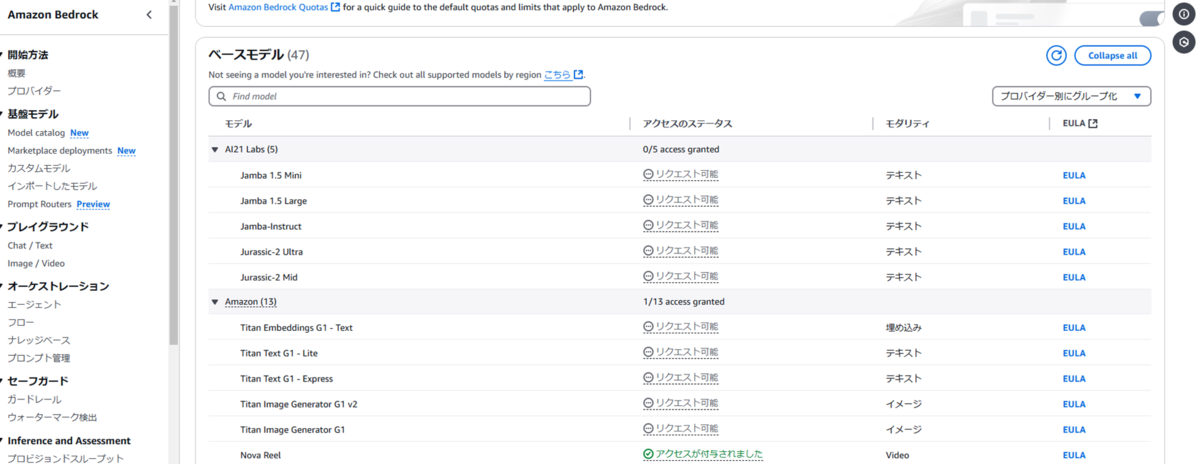Viewport: 1200px width, 464px height.
Task: Open カスタムモデル in the sidebar
Action: point(39,168)
